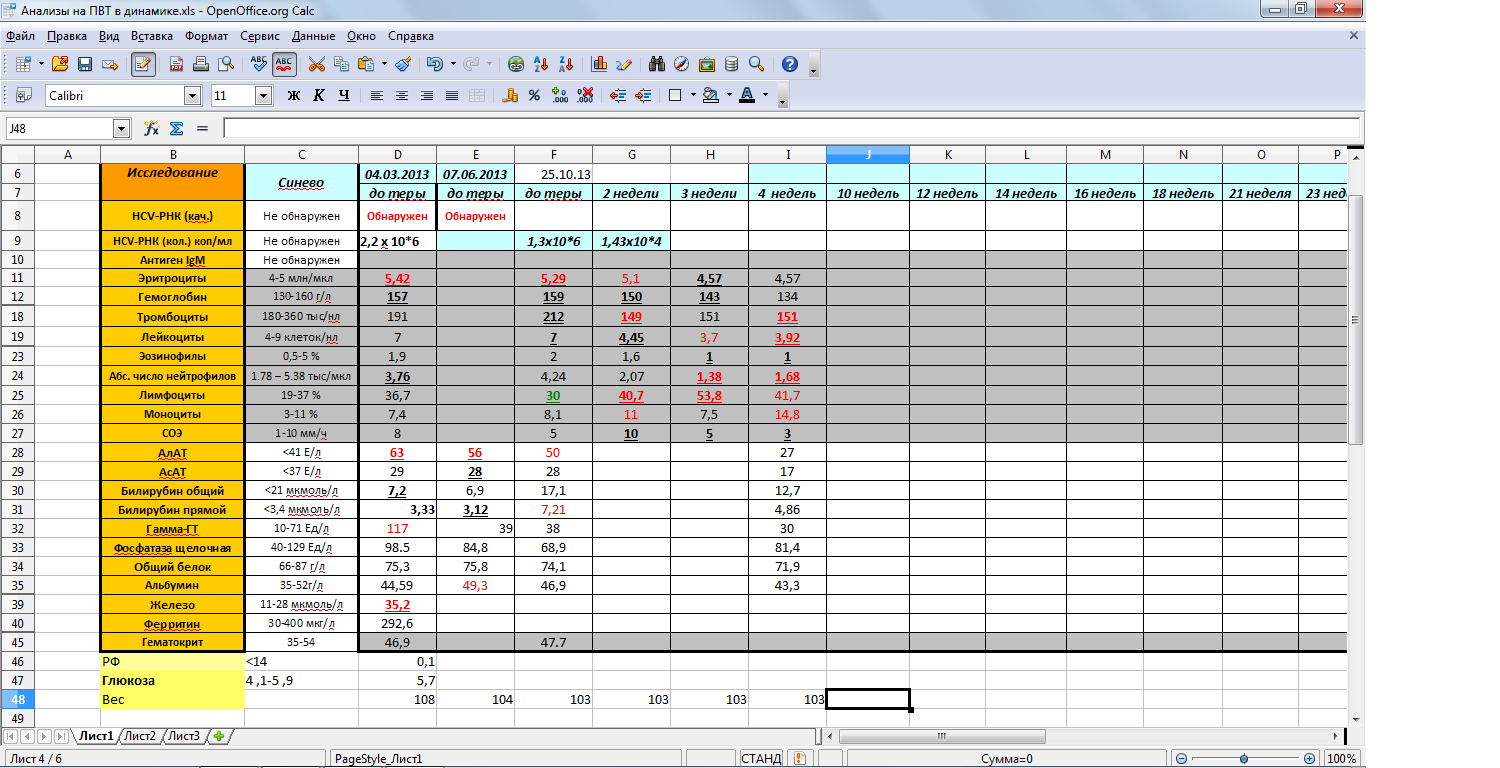The image size is (1500, 768).
Task: Copy selection to clipboard
Action: (341, 64)
